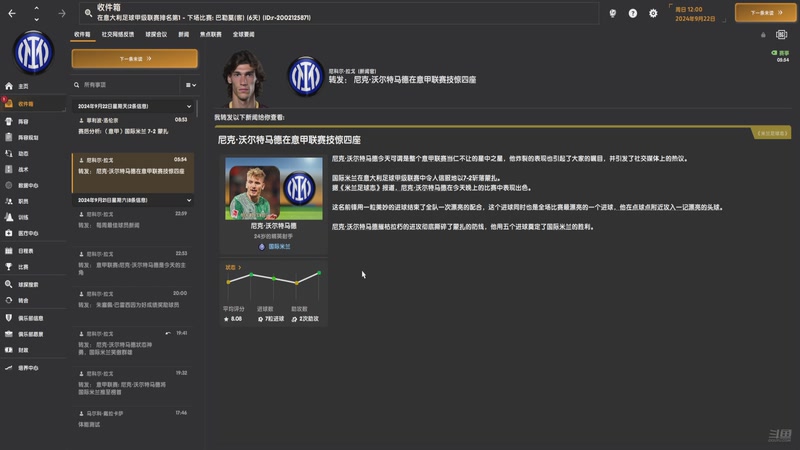800x450 pixels.
Task: Open the 比赛 competitions trophy icon
Action: pyautogui.click(x=9, y=266)
